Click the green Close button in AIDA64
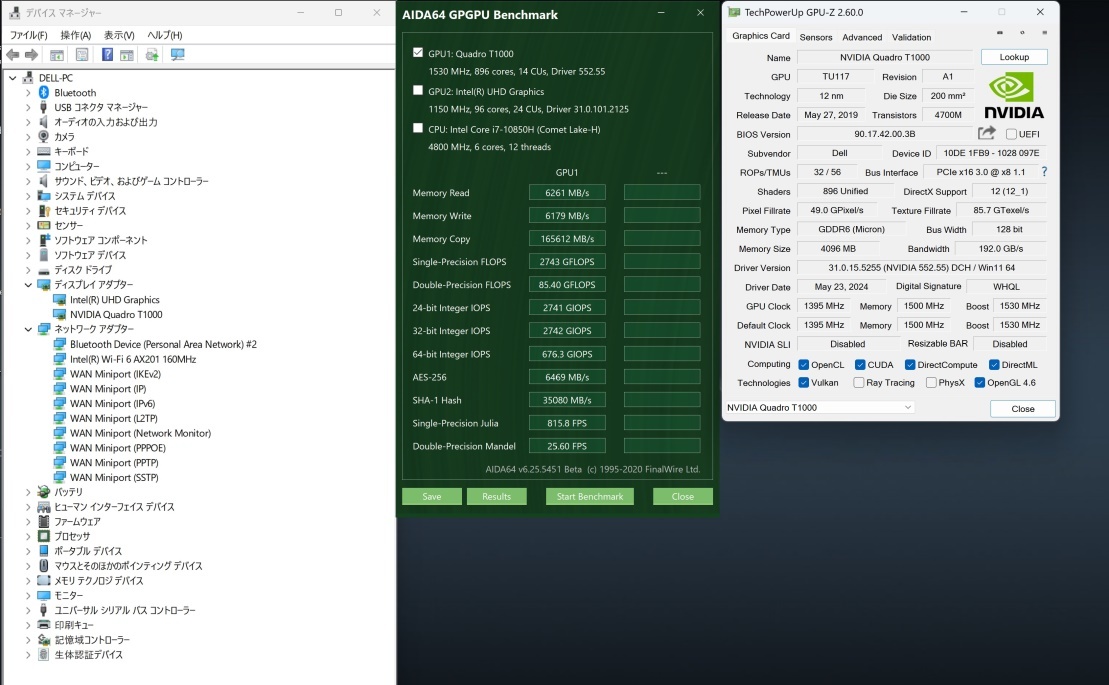This screenshot has width=1109, height=685. (x=683, y=496)
